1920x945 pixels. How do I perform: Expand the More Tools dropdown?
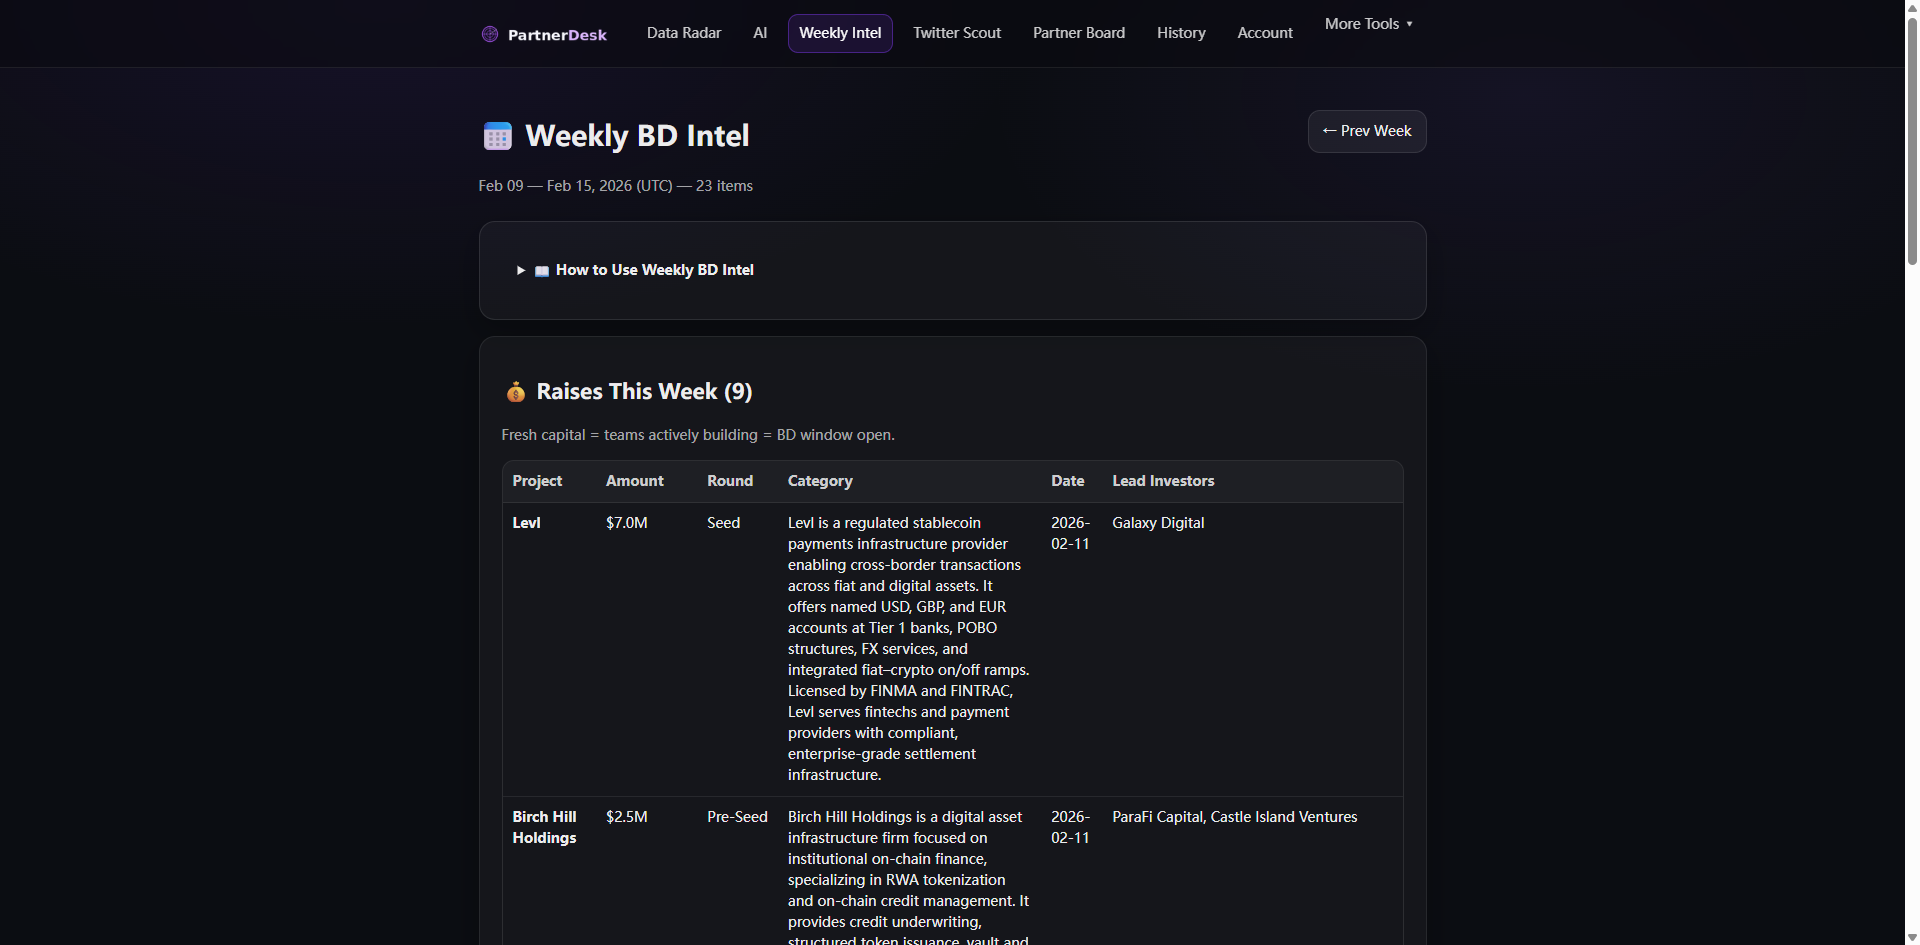[x=1368, y=24]
